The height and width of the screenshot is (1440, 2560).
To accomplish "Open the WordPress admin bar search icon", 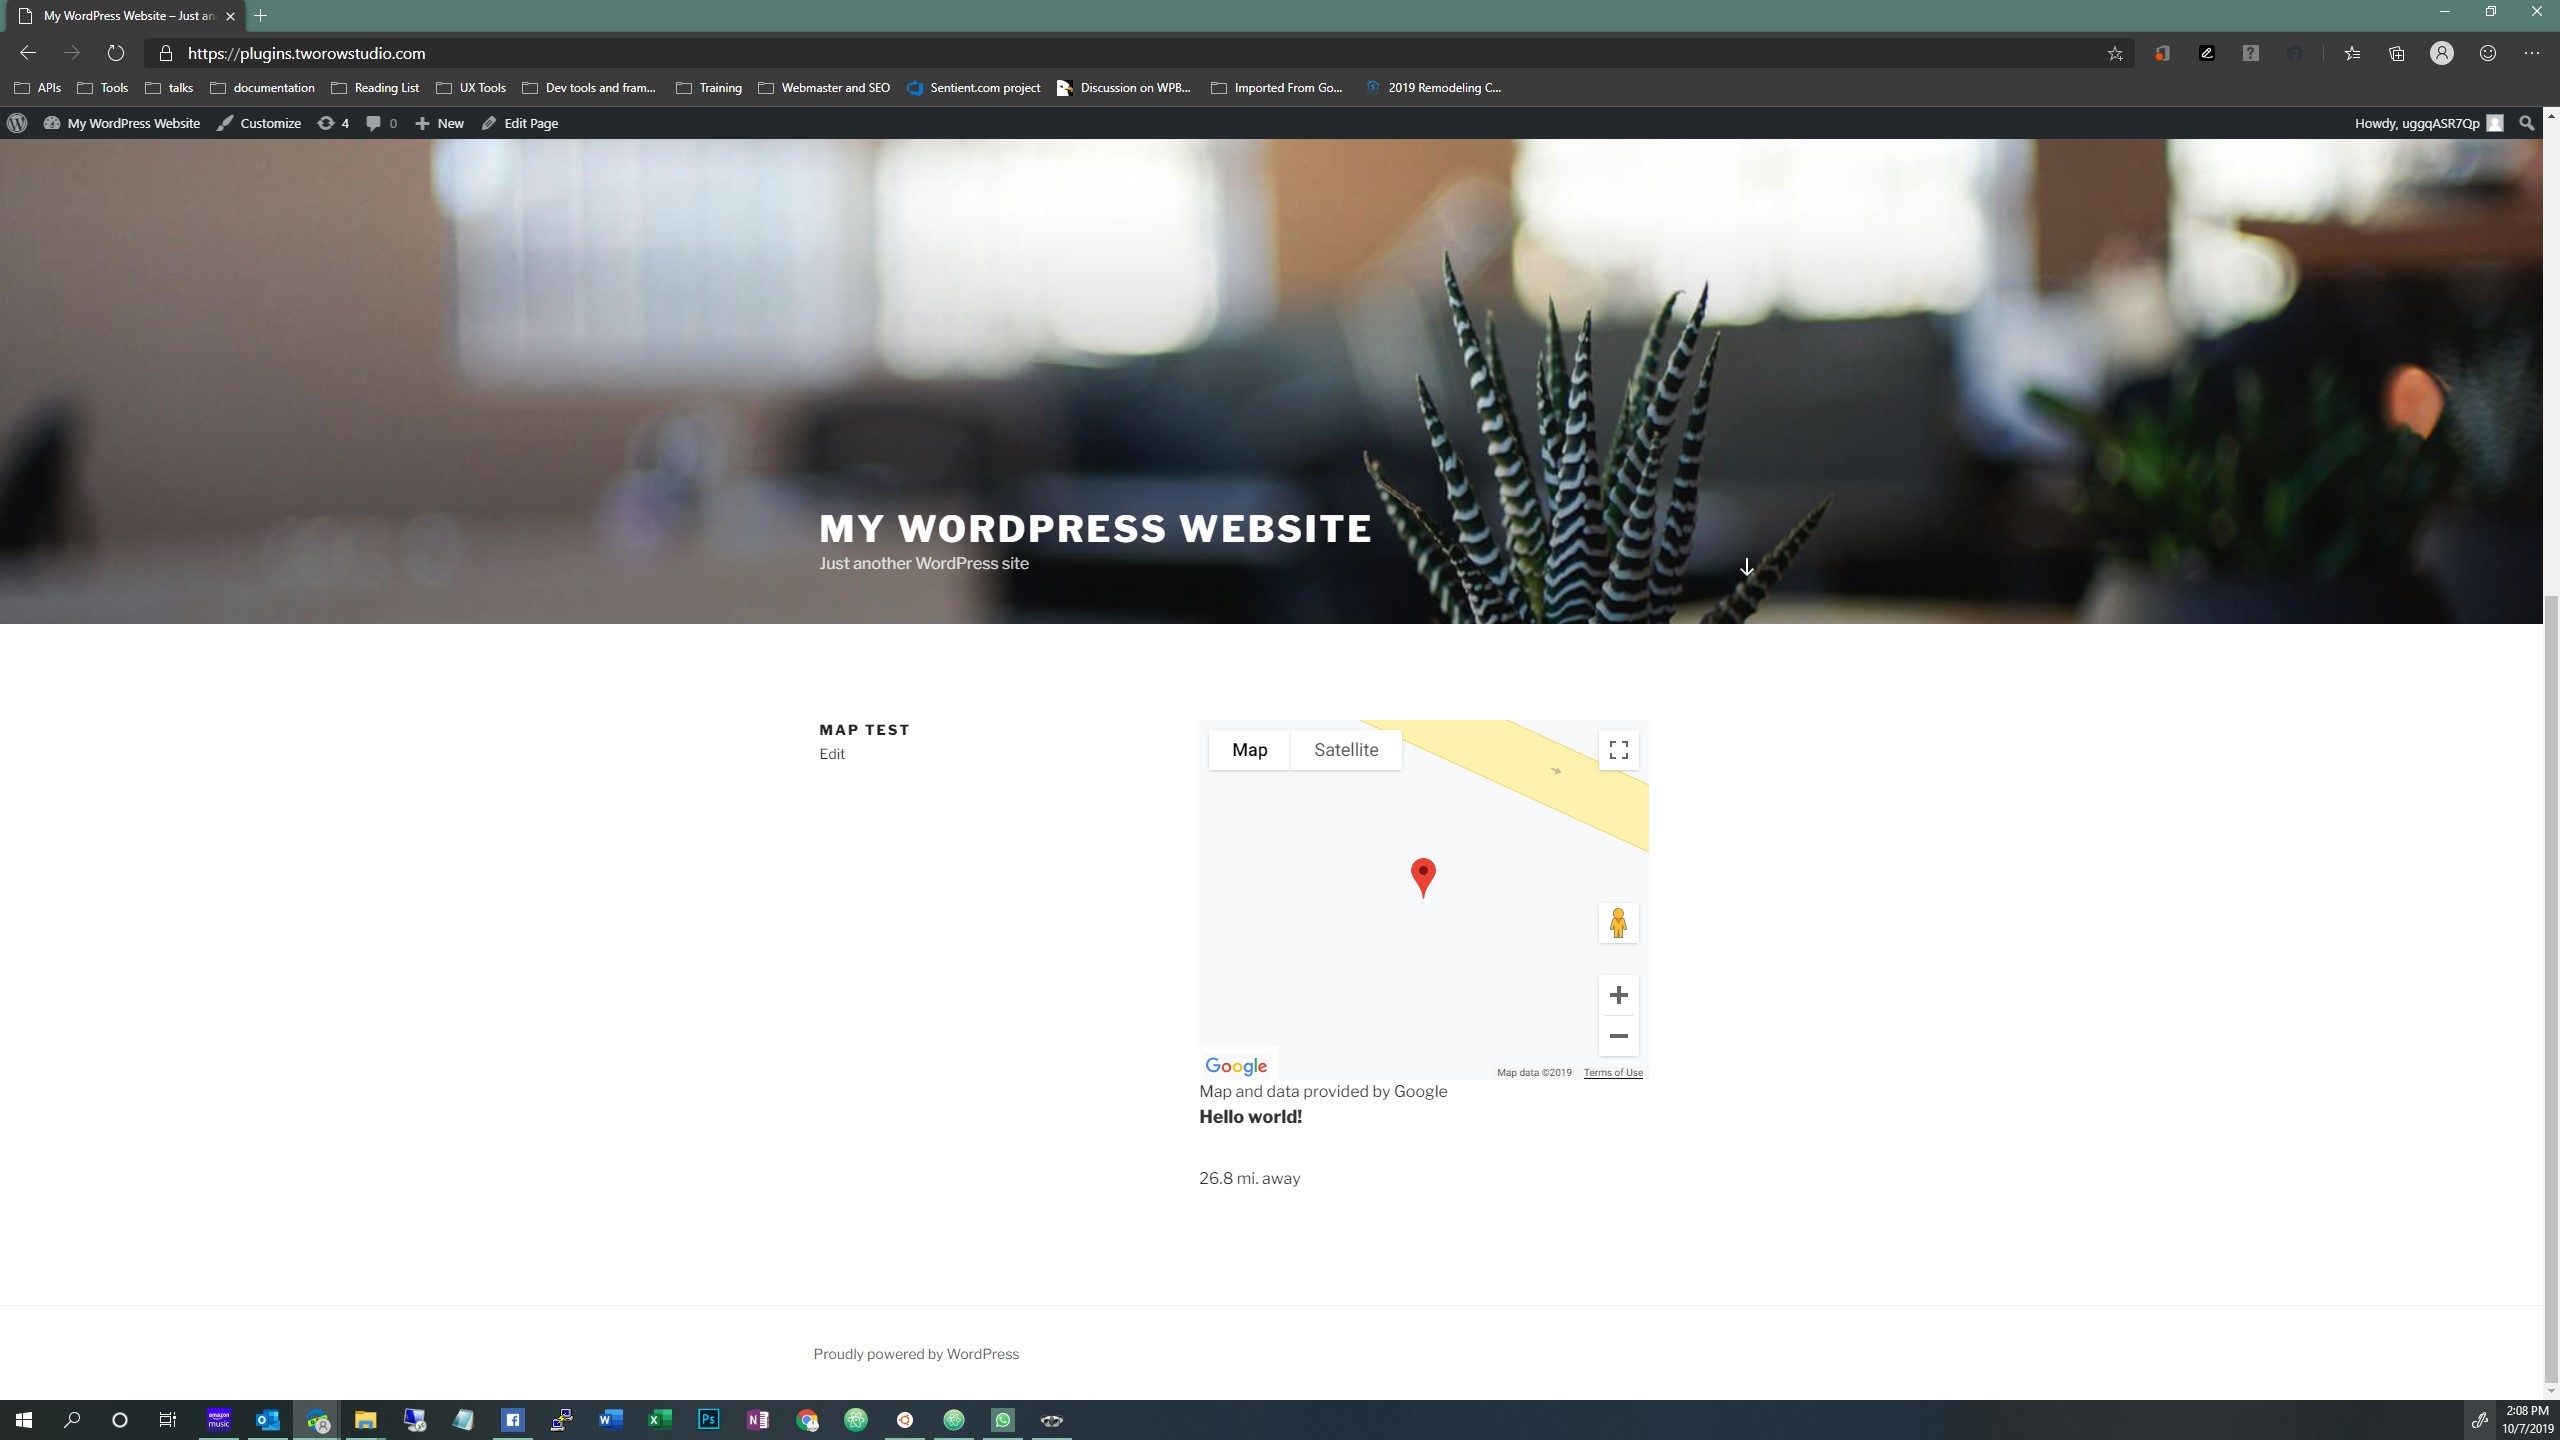I will pos(2527,123).
